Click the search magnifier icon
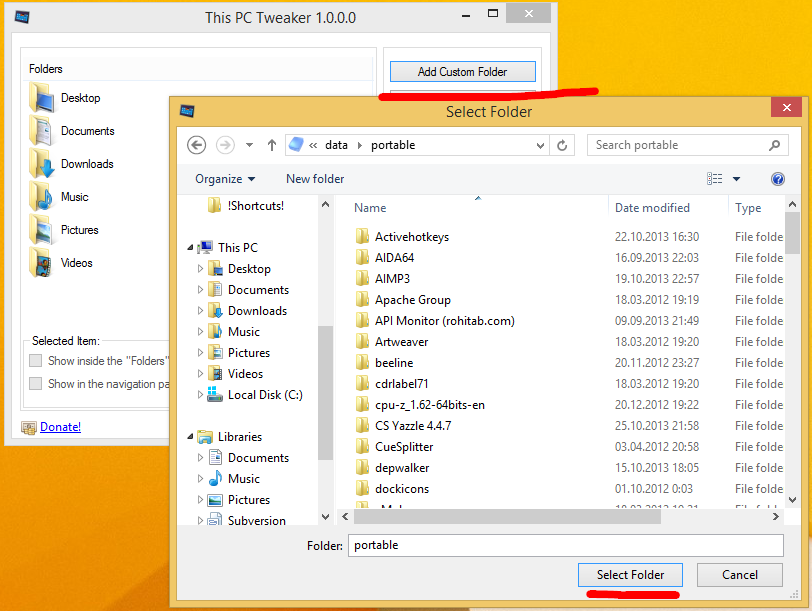This screenshot has height=611, width=812. tap(774, 145)
